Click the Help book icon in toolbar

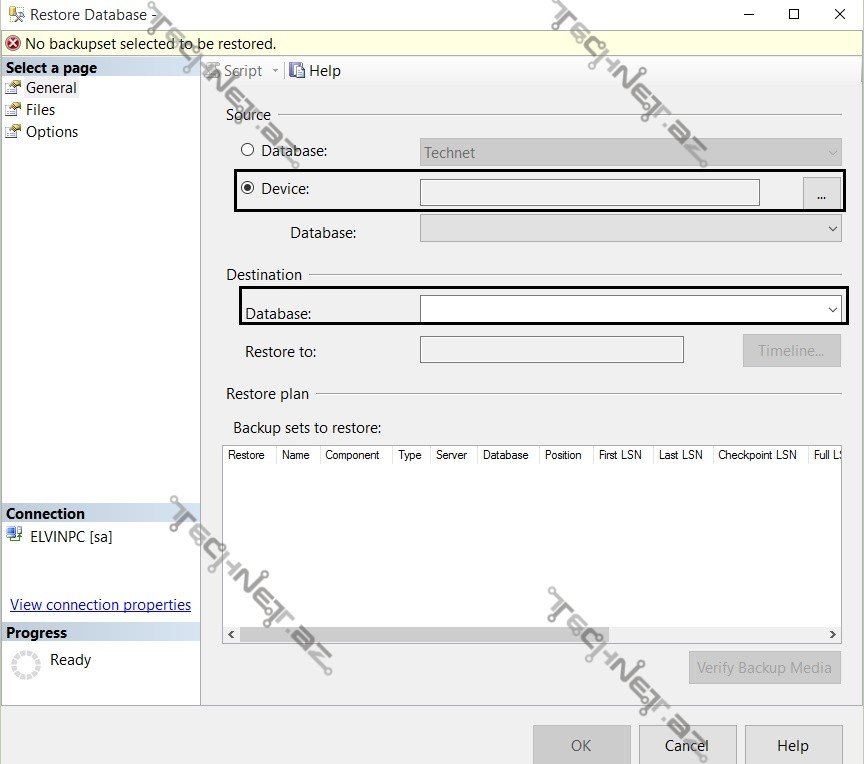click(297, 70)
